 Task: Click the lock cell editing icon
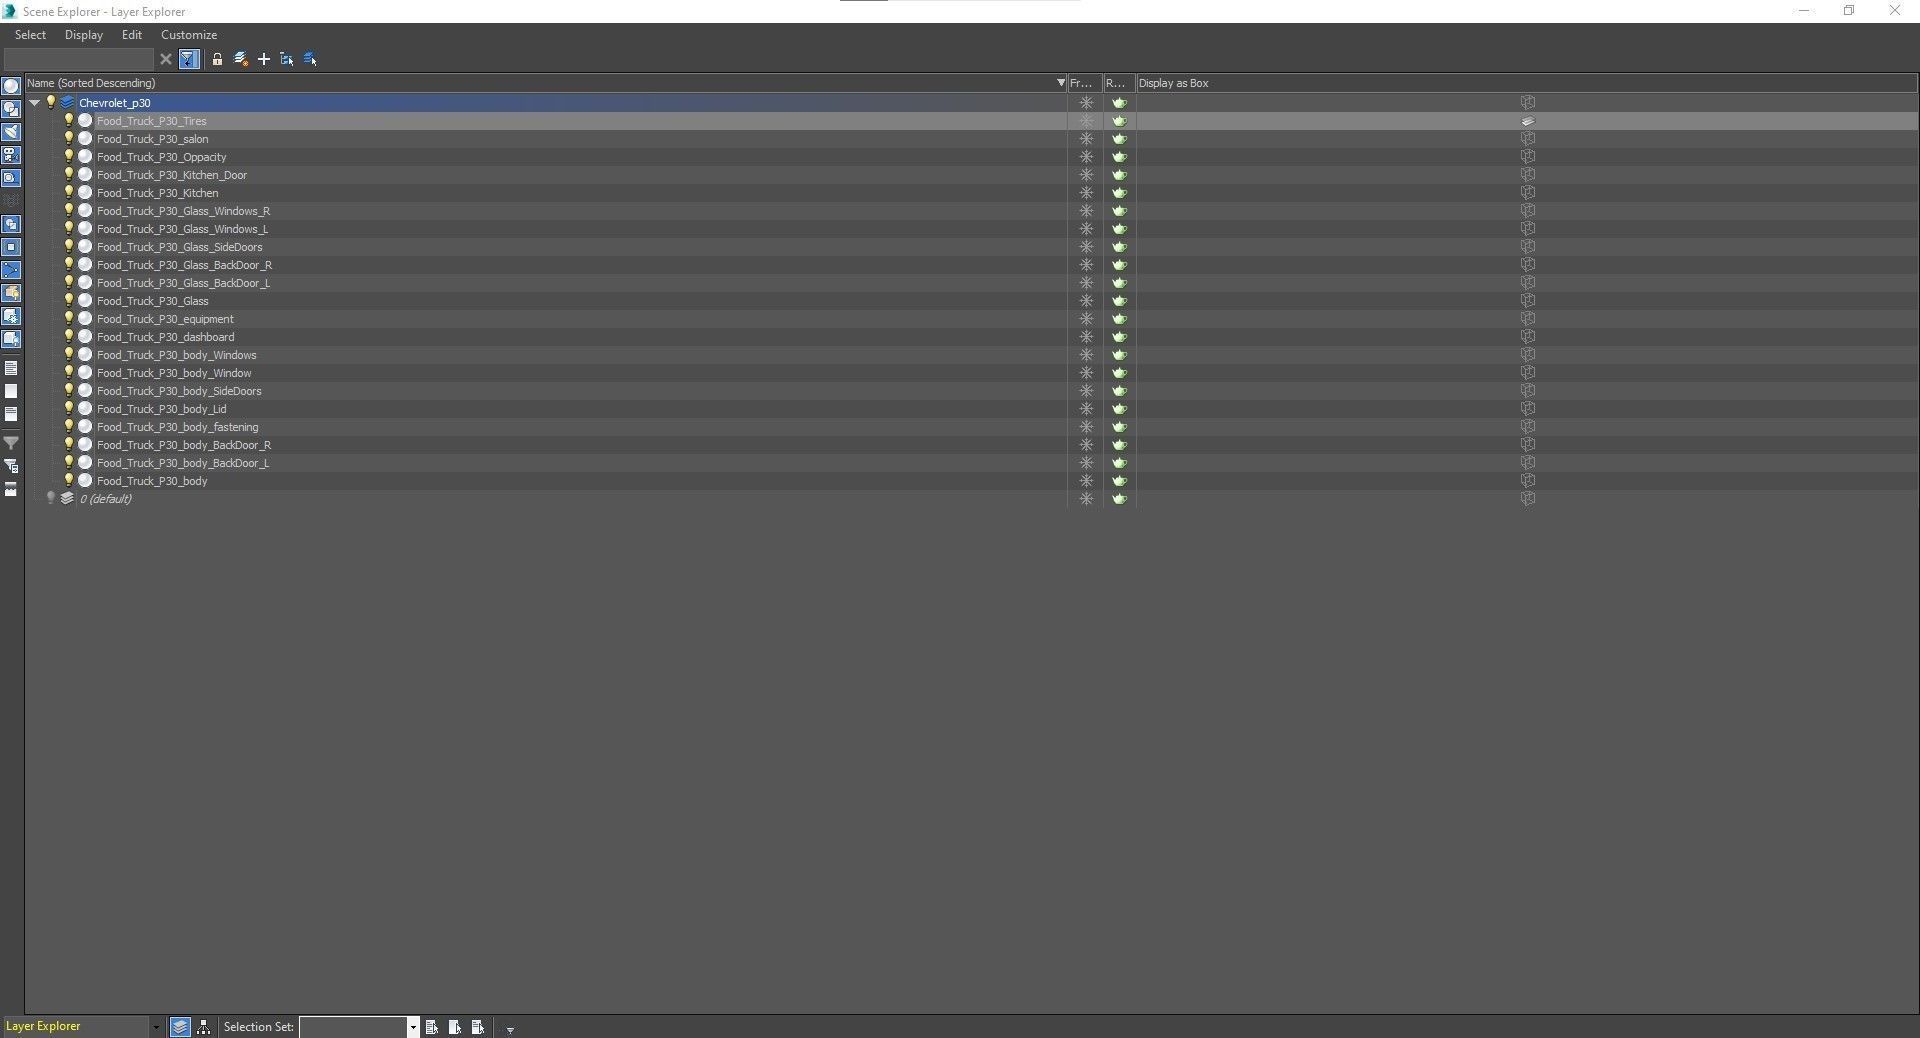[x=217, y=59]
